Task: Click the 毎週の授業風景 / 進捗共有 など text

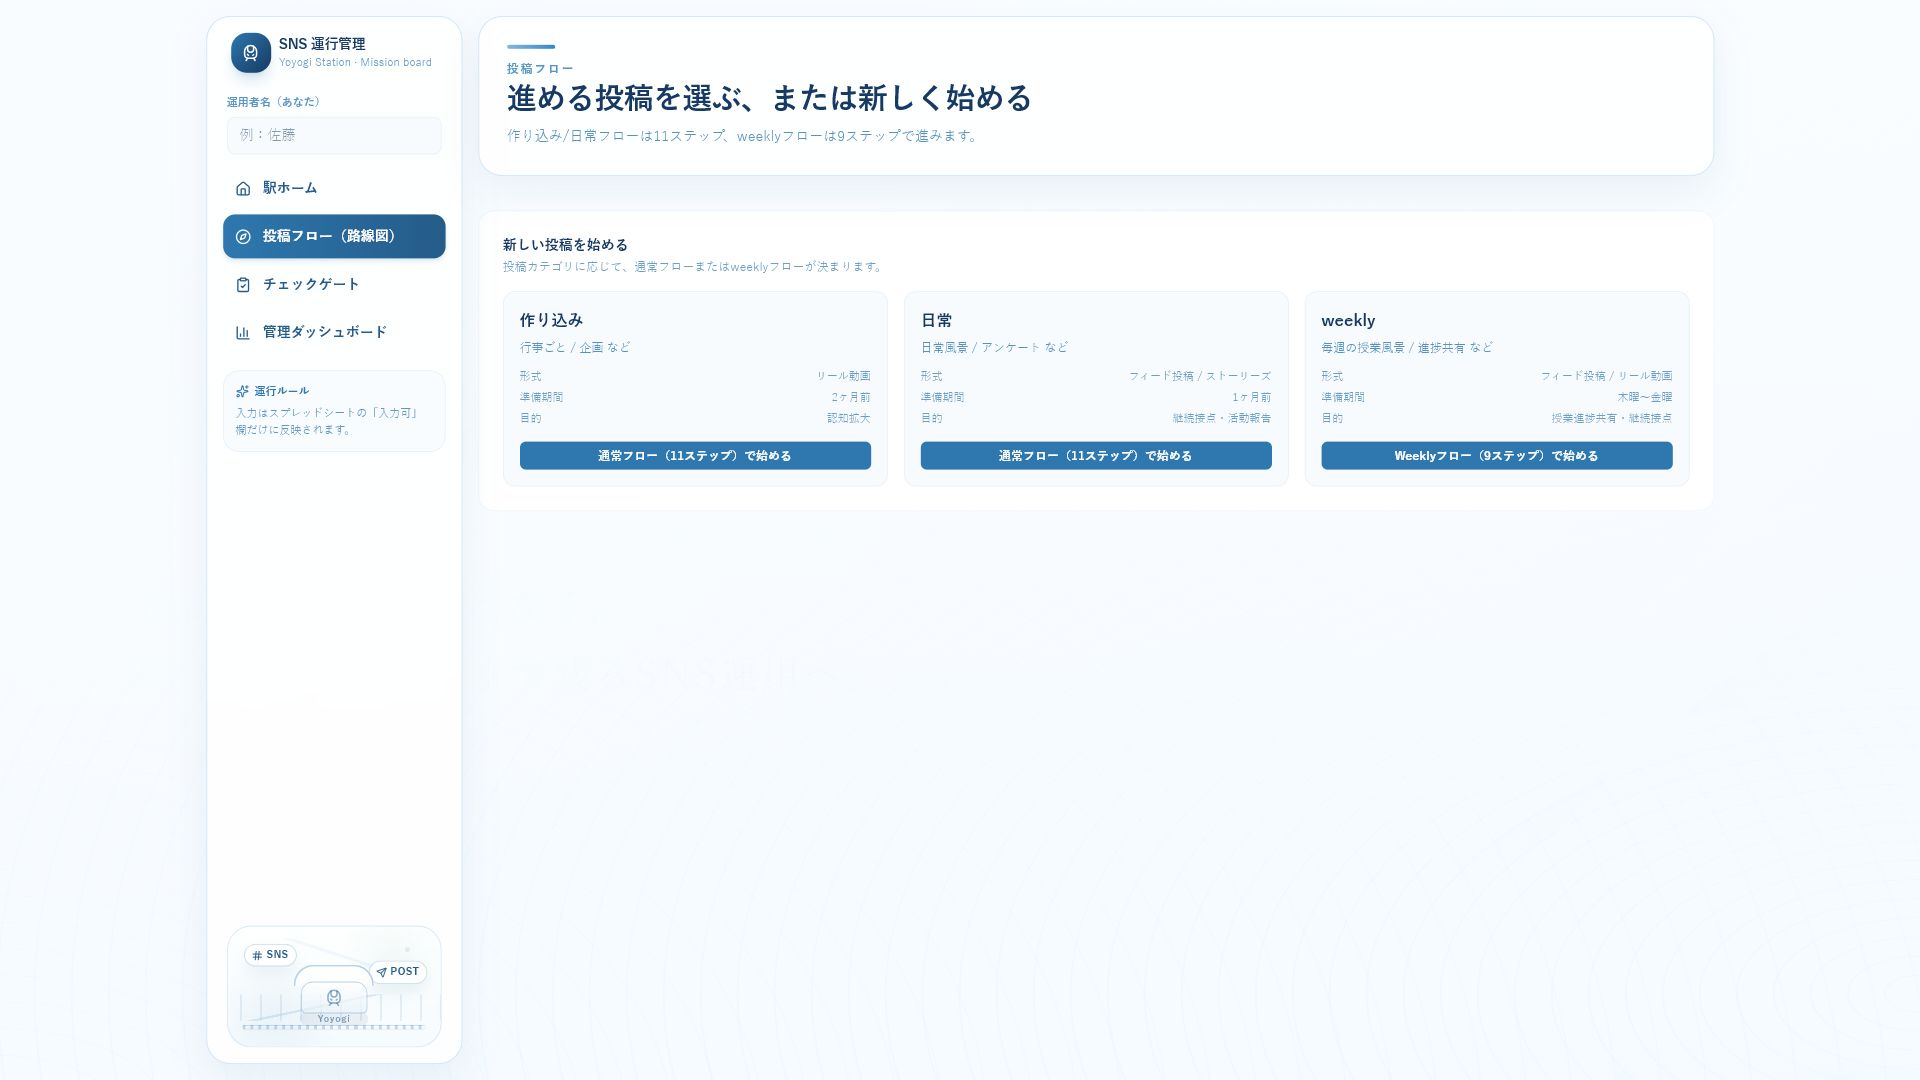Action: click(1407, 347)
